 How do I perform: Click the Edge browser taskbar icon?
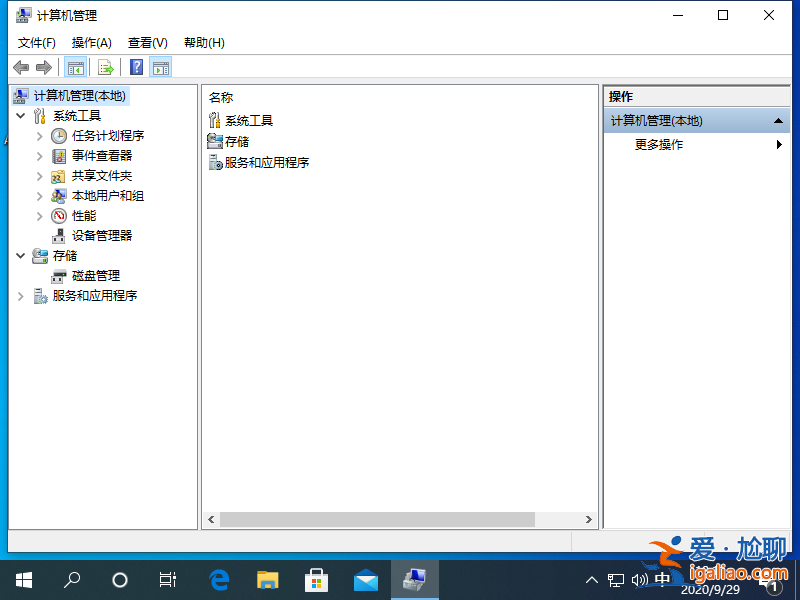[x=219, y=579]
